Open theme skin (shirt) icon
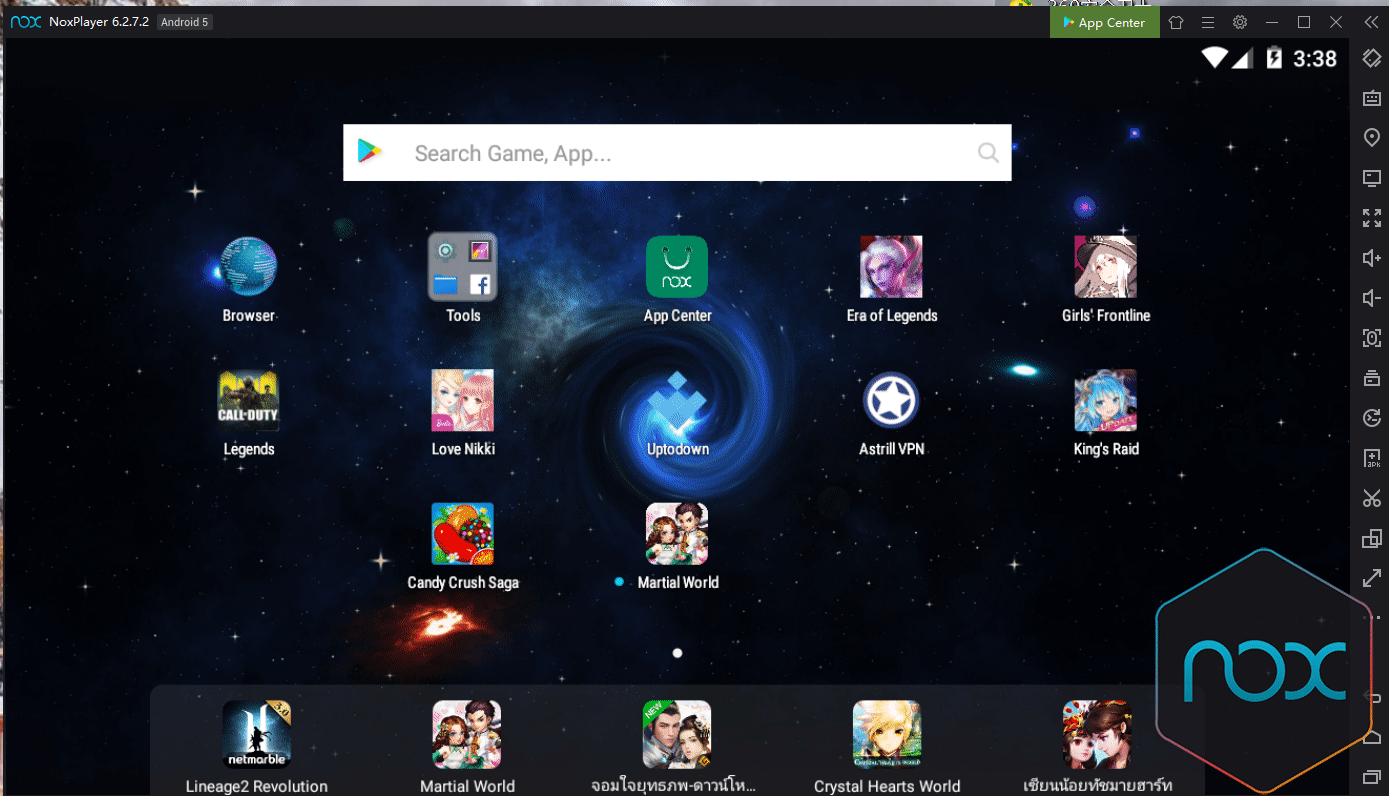The height and width of the screenshot is (796, 1389). 1176,22
